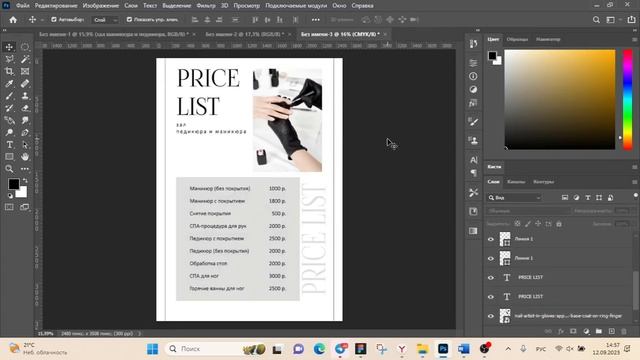Open the Character panel icon
Screen dimensions: 640x360
473,160
